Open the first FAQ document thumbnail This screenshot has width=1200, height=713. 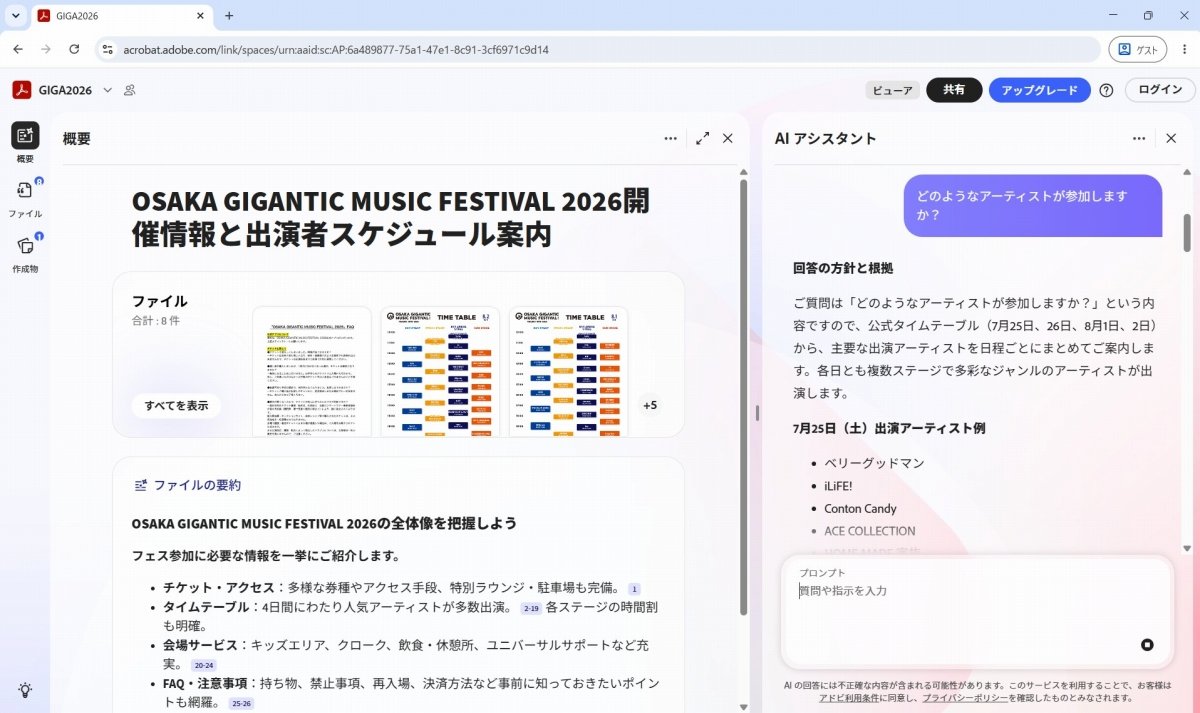311,371
